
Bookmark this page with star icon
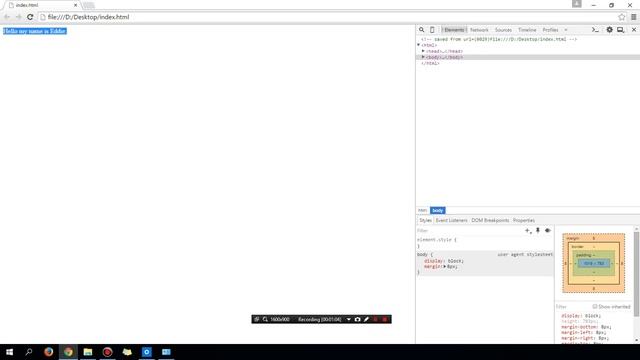[622, 17]
